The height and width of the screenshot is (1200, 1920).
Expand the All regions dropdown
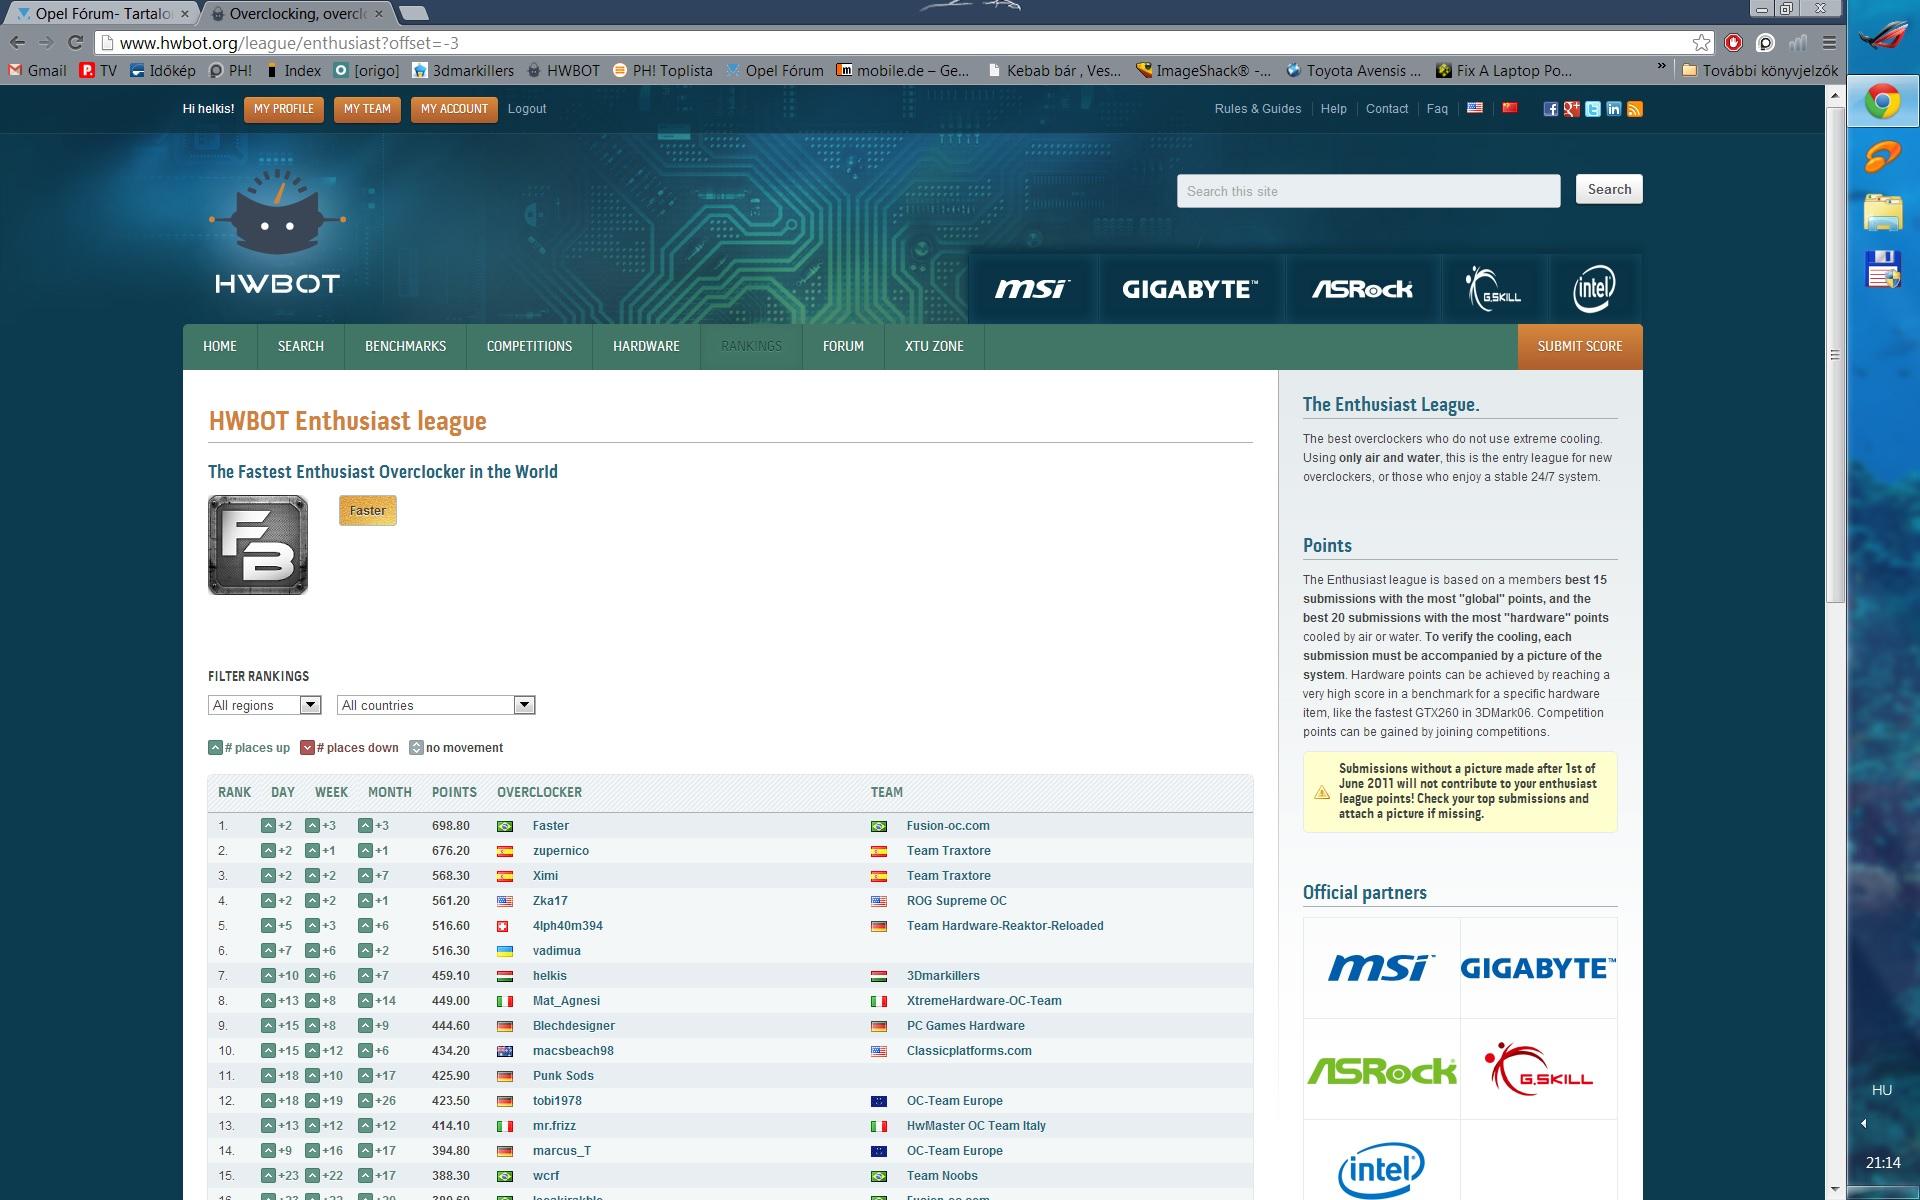265,705
